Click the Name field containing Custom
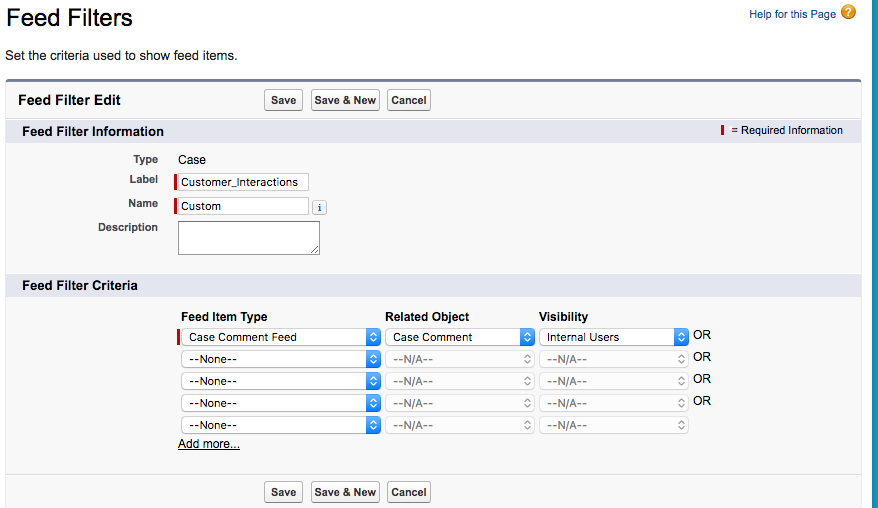The width and height of the screenshot is (878, 508). (x=243, y=206)
